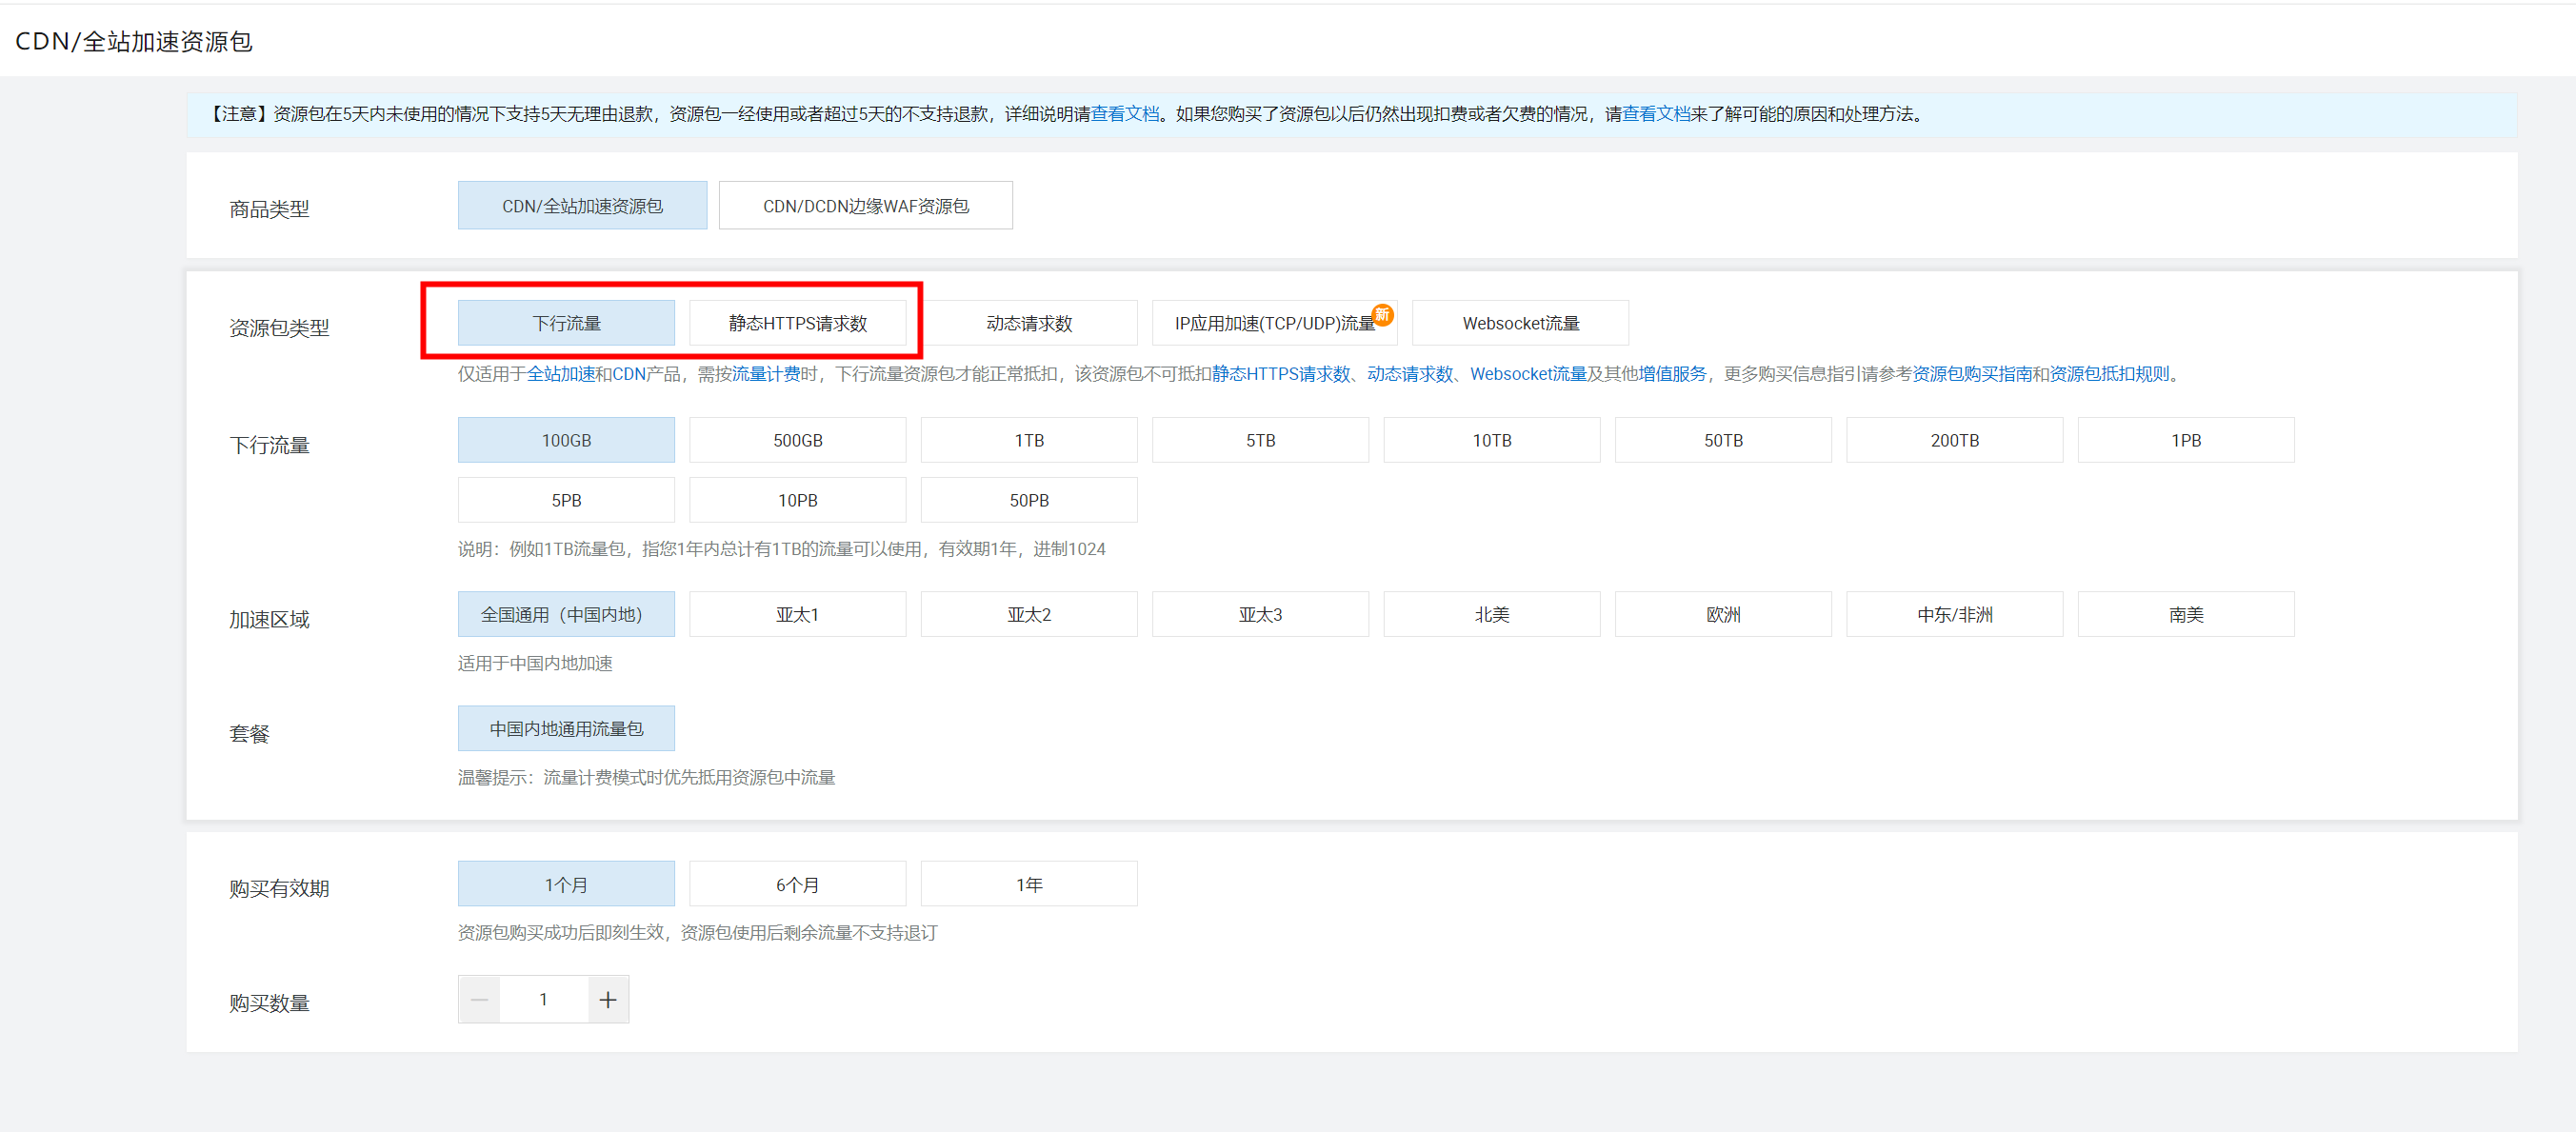Increase purchase quantity with plus button
This screenshot has width=2576, height=1132.
608,998
